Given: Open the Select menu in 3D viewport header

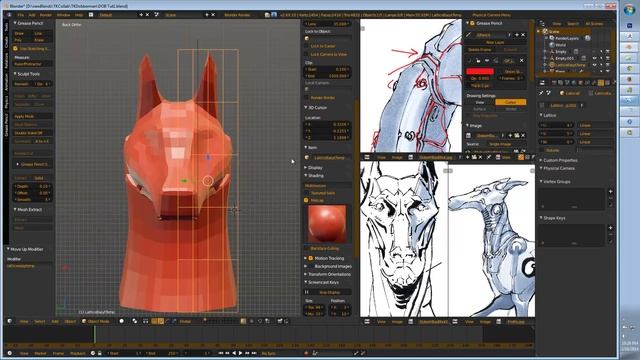Looking at the screenshot, I should click(x=40, y=322).
